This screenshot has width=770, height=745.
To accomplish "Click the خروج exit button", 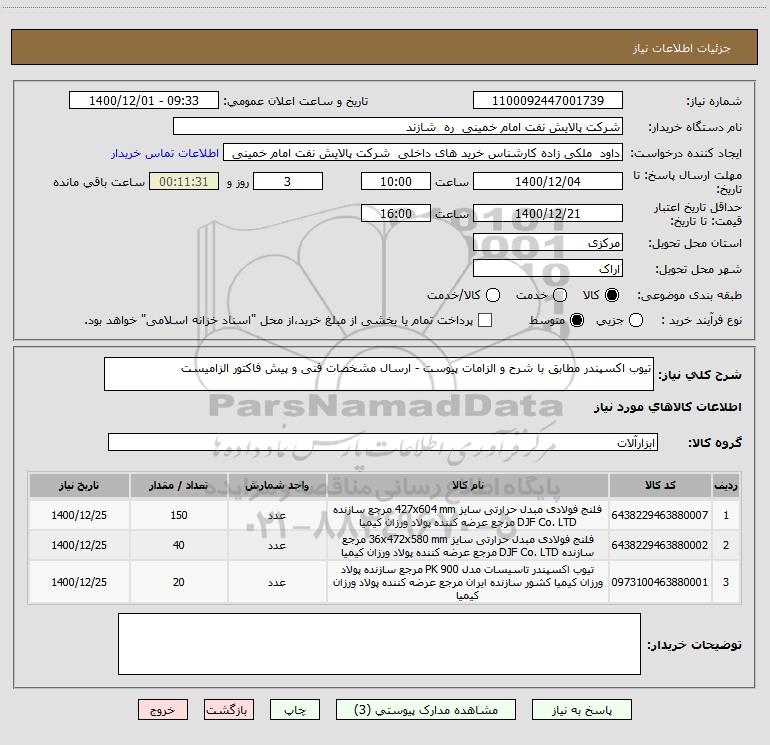I will (163, 710).
